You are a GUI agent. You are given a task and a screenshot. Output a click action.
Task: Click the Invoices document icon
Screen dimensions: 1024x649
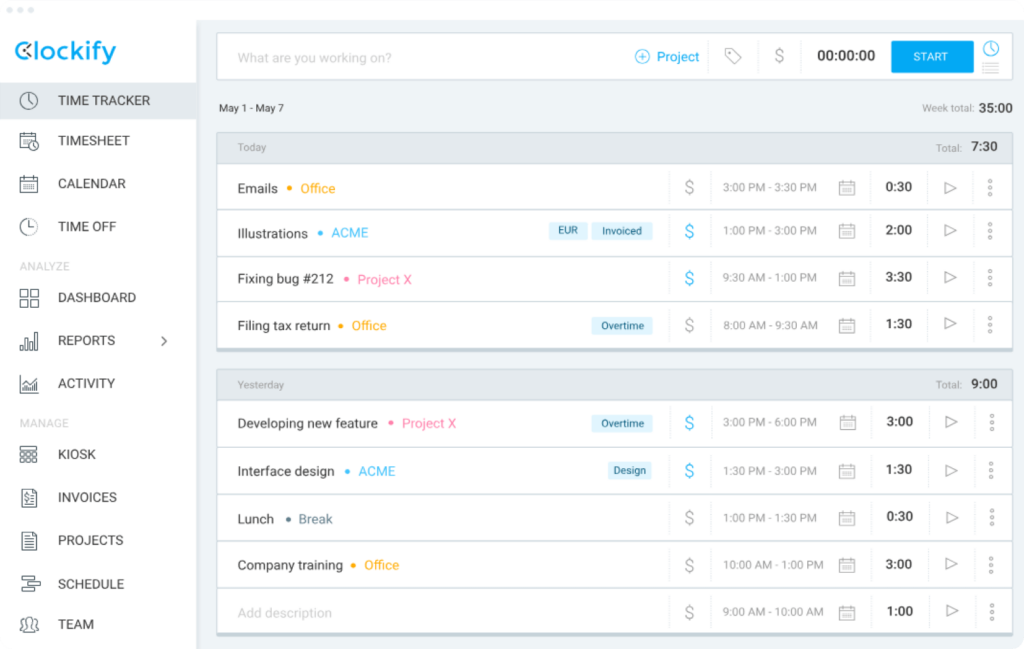pyautogui.click(x=29, y=498)
